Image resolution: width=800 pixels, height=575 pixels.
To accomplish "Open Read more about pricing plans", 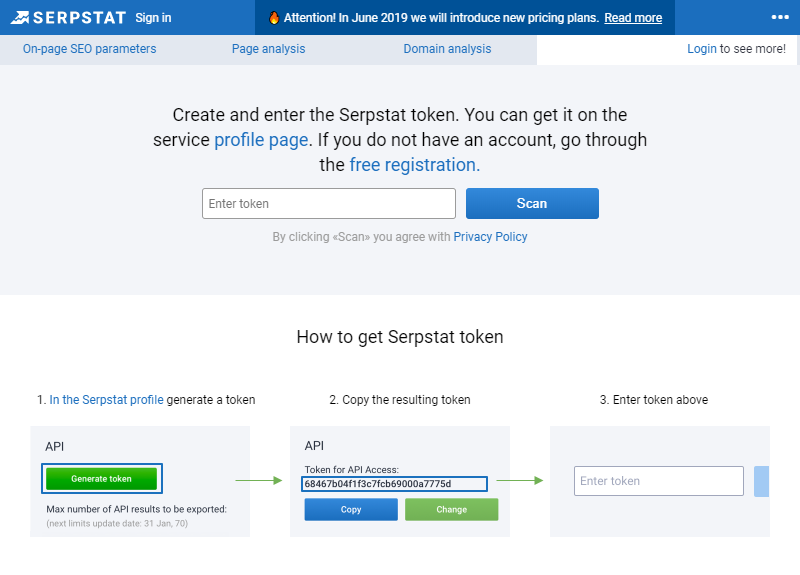I will point(633,18).
